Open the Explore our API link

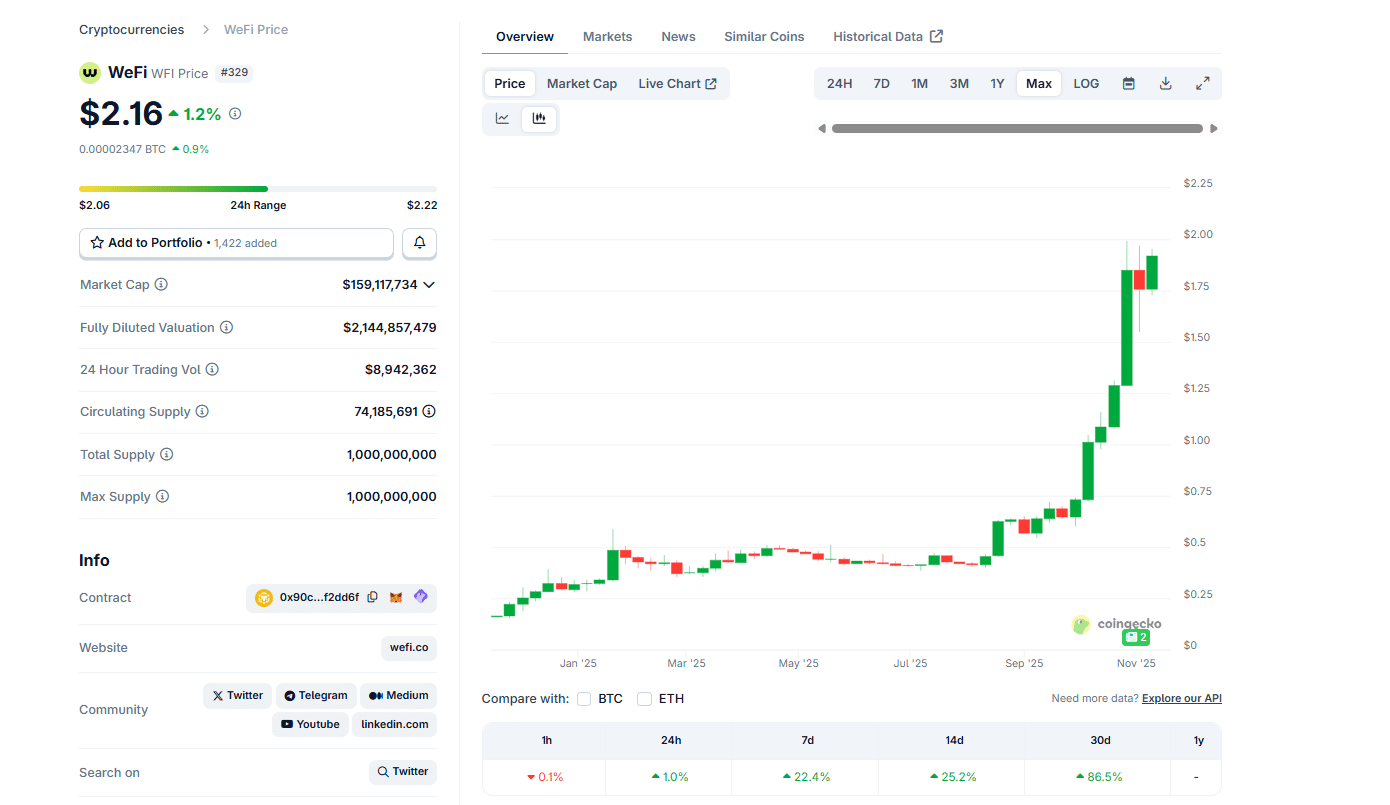click(1181, 699)
